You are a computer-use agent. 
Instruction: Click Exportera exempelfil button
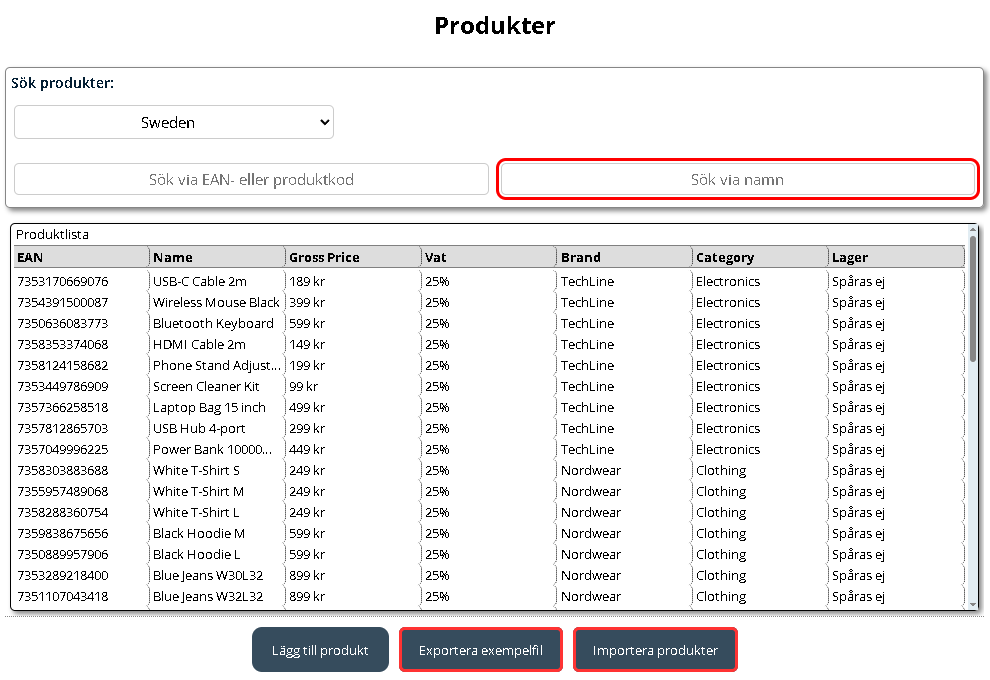pyautogui.click(x=480, y=650)
